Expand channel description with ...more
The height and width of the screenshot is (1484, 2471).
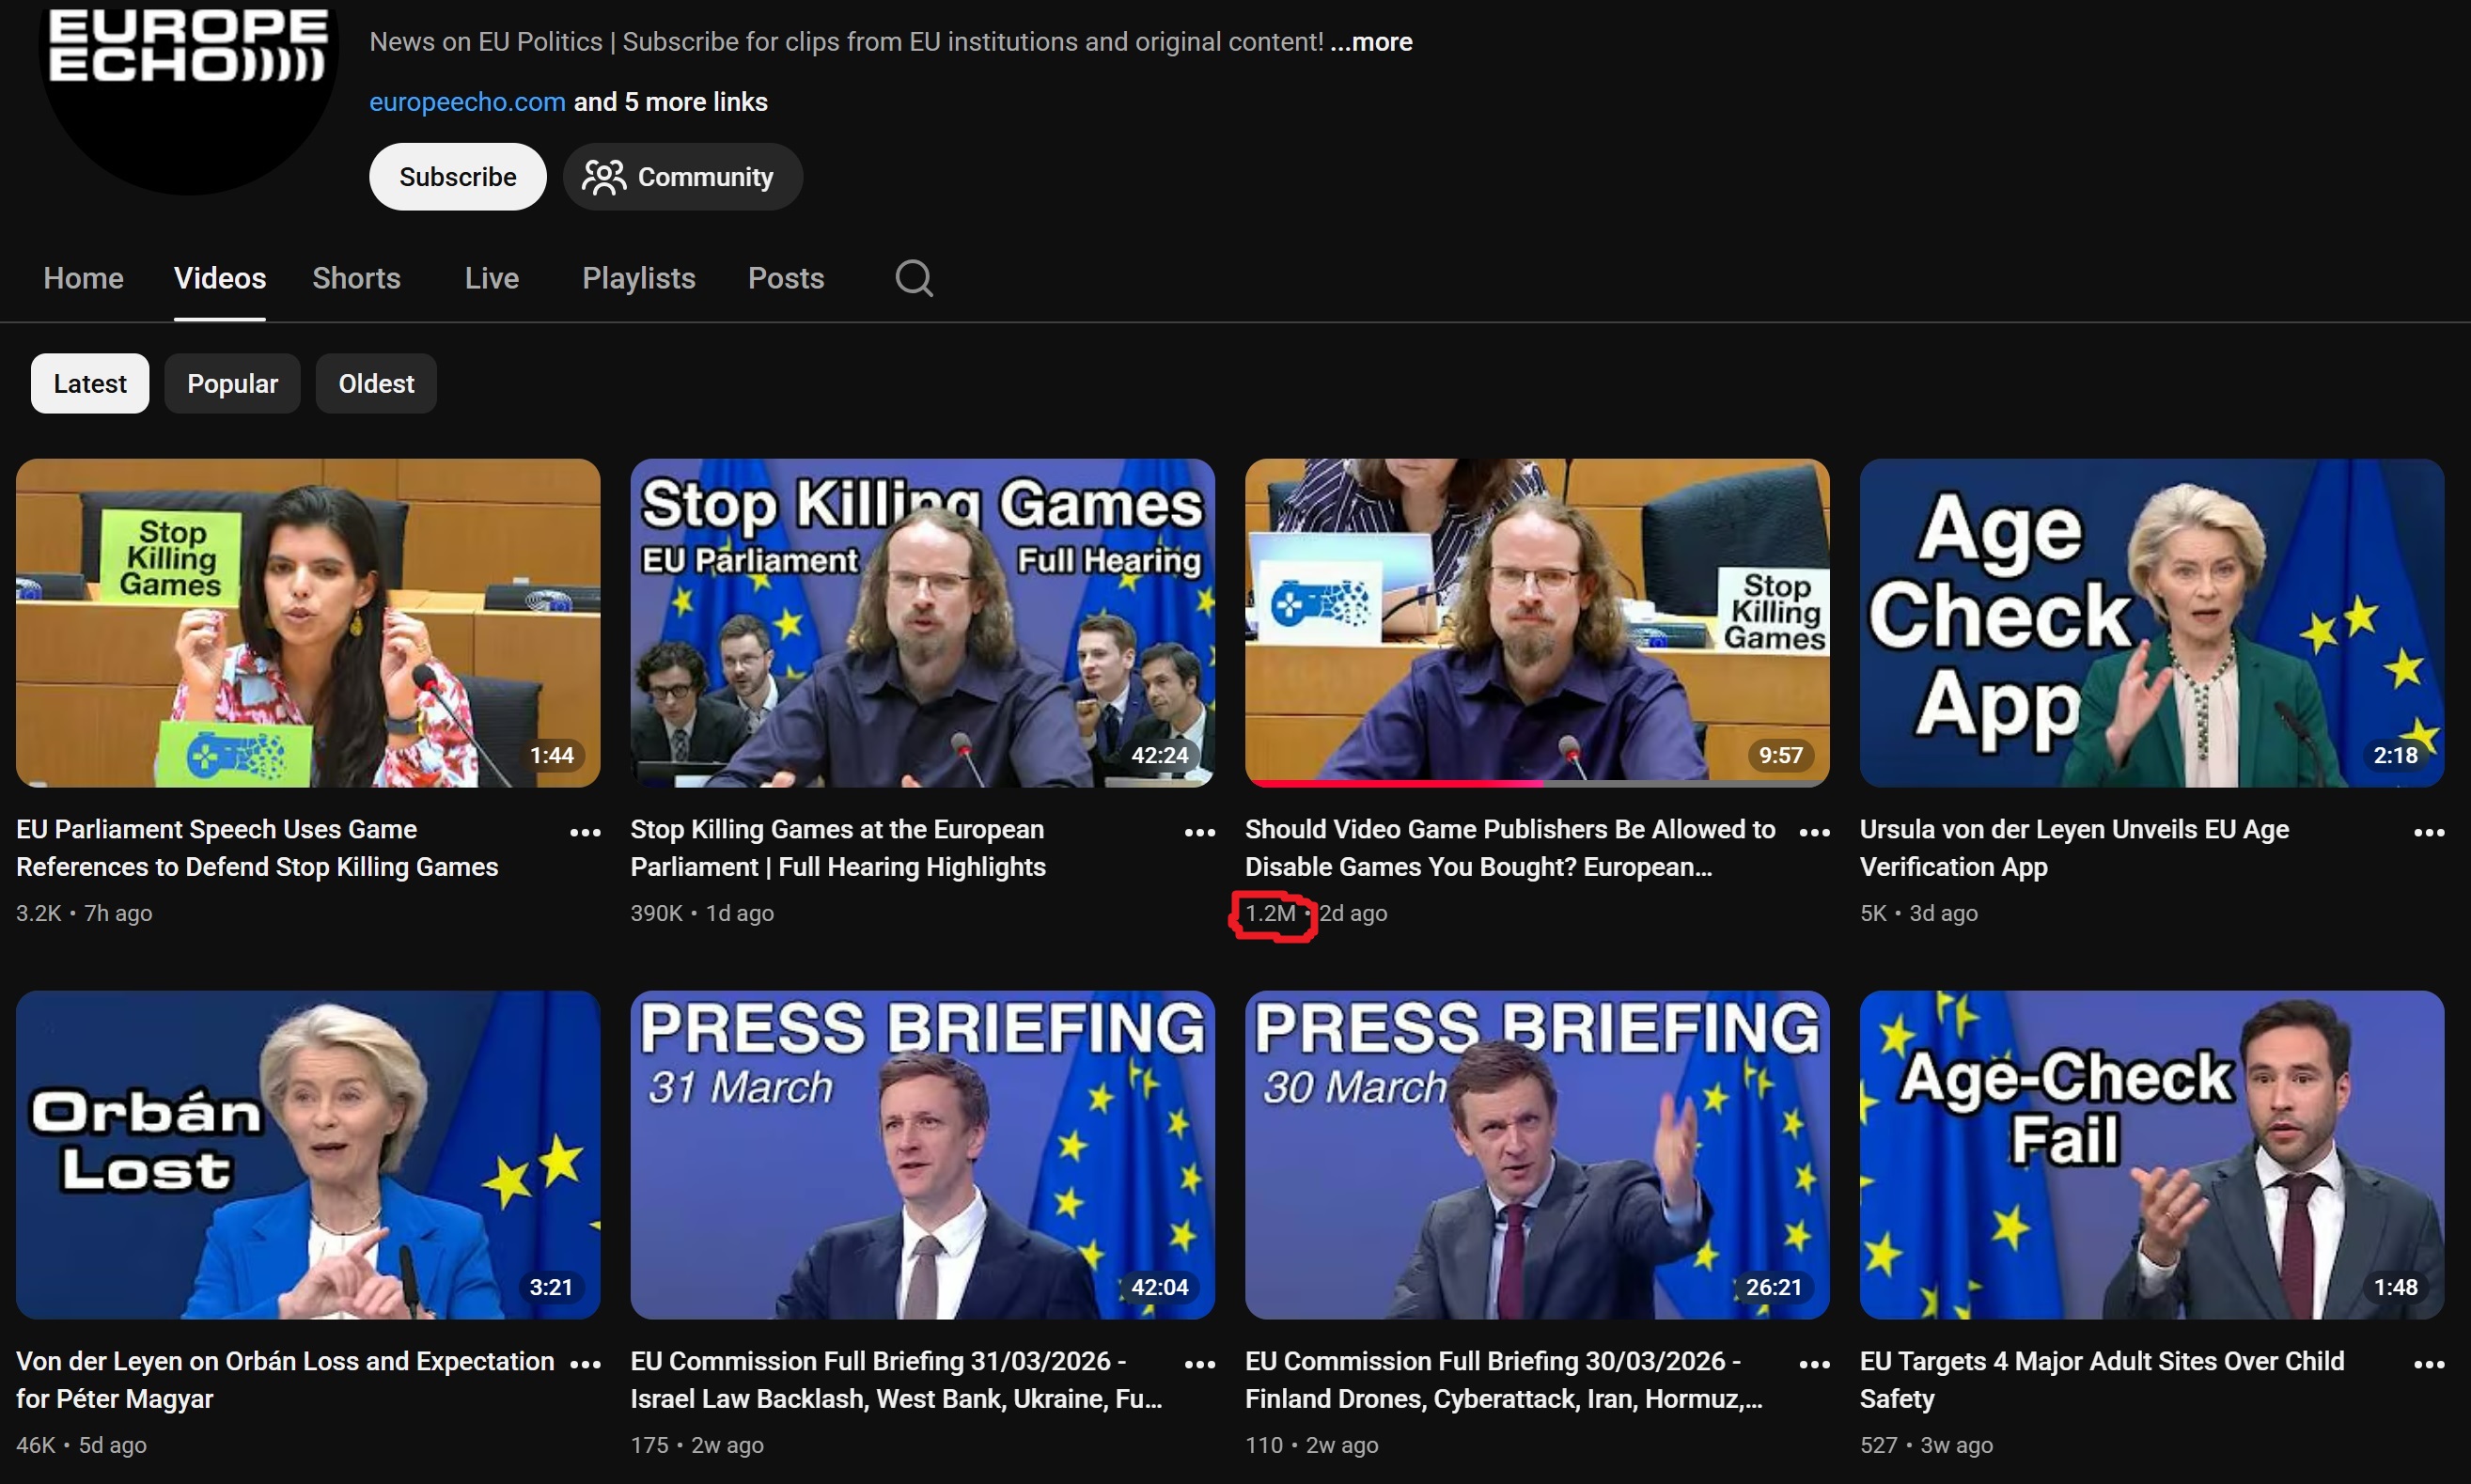(1371, 42)
